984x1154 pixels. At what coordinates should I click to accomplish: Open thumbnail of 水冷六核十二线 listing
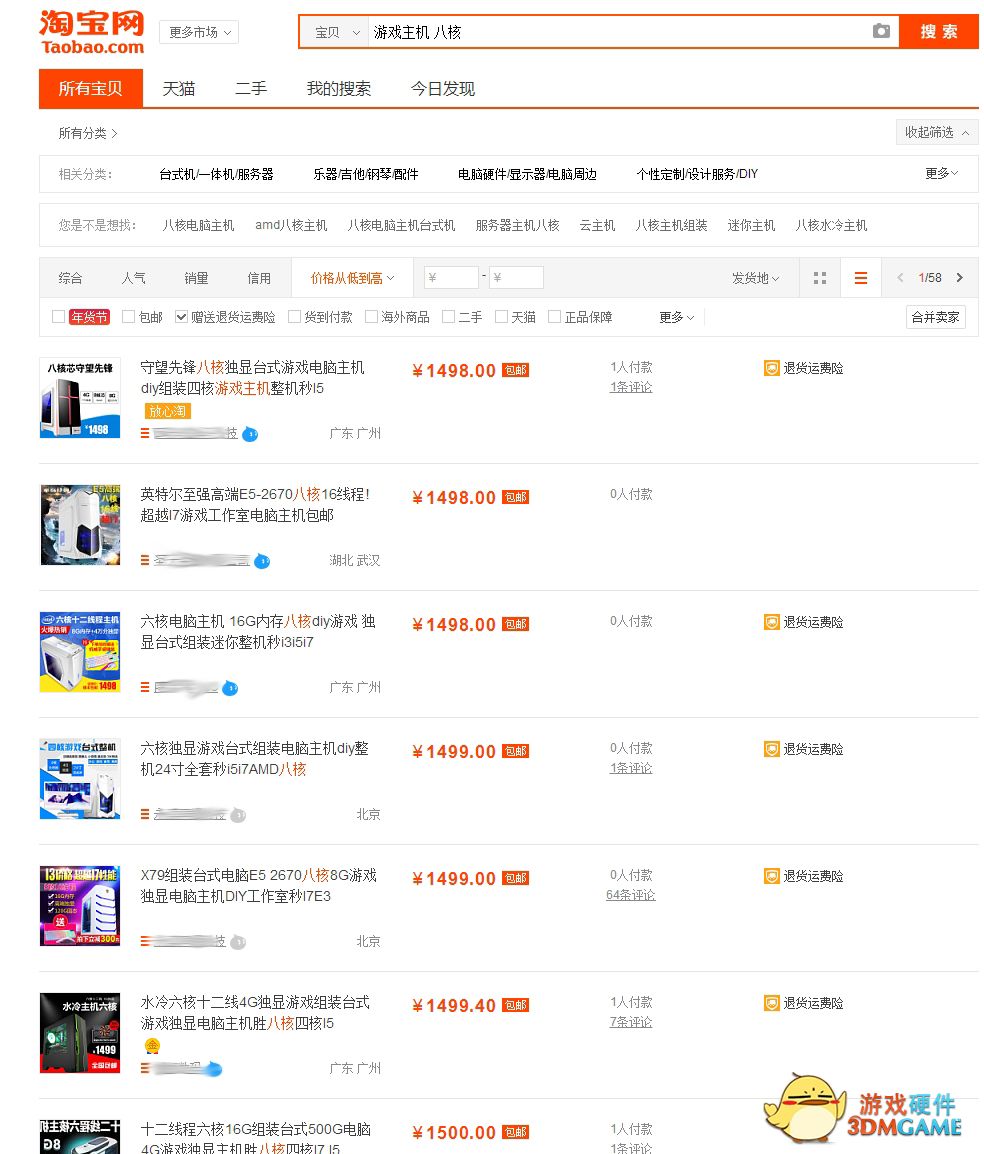(80, 1033)
